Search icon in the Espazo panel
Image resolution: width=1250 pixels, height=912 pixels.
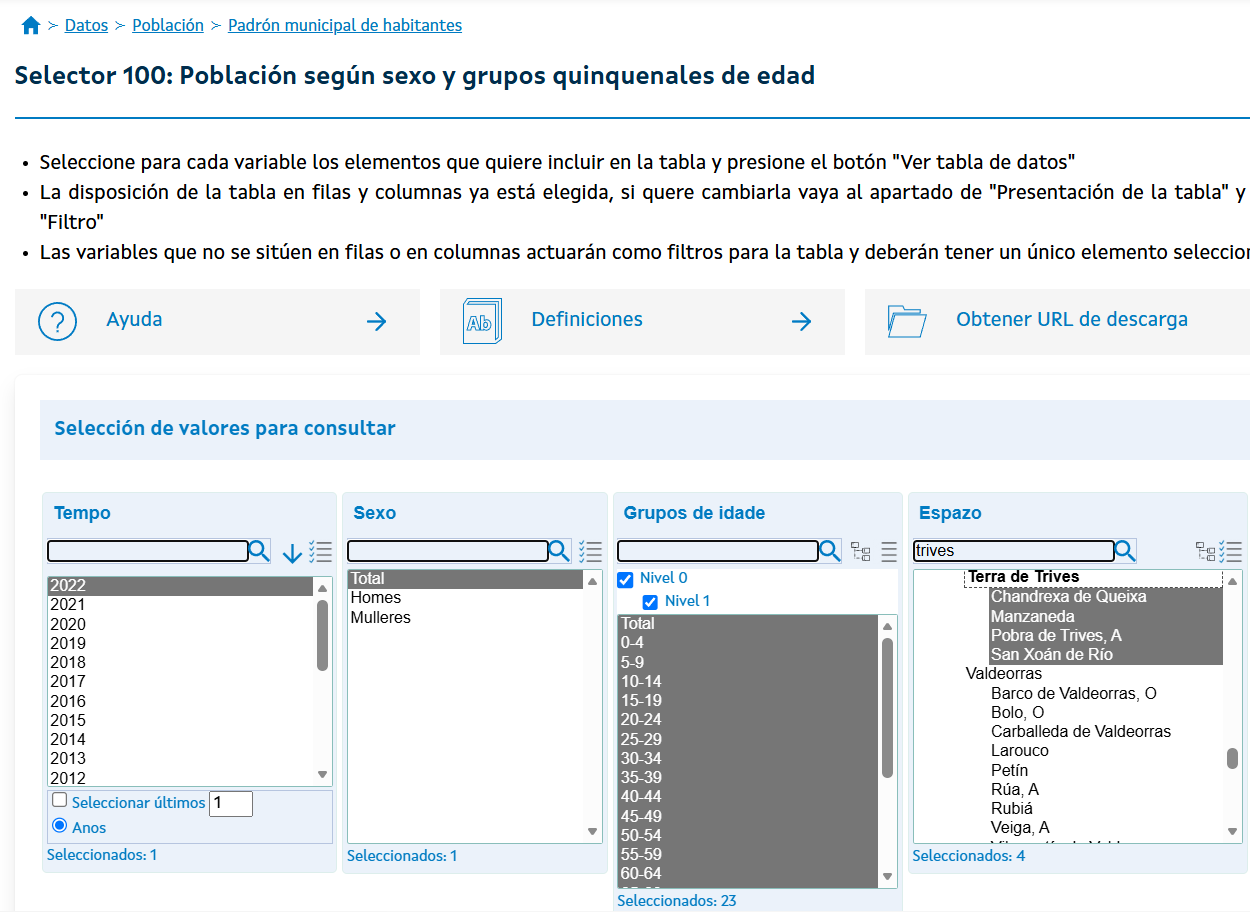coord(1125,551)
